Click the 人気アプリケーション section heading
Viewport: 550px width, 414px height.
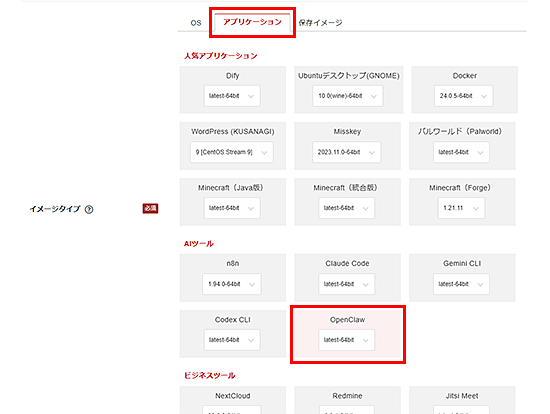[x=221, y=56]
